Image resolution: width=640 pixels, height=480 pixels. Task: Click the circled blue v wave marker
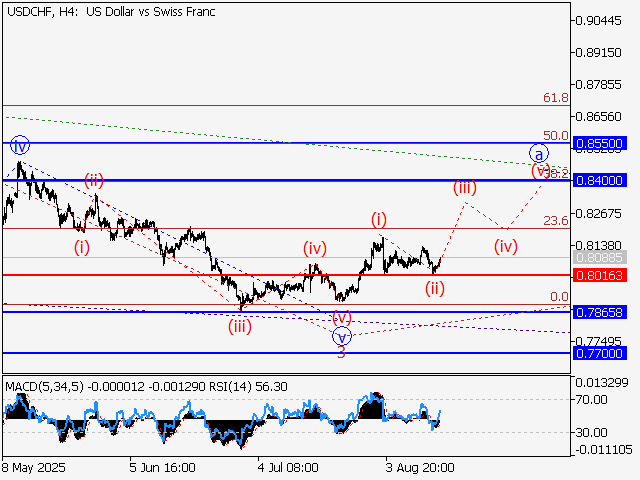pos(342,337)
